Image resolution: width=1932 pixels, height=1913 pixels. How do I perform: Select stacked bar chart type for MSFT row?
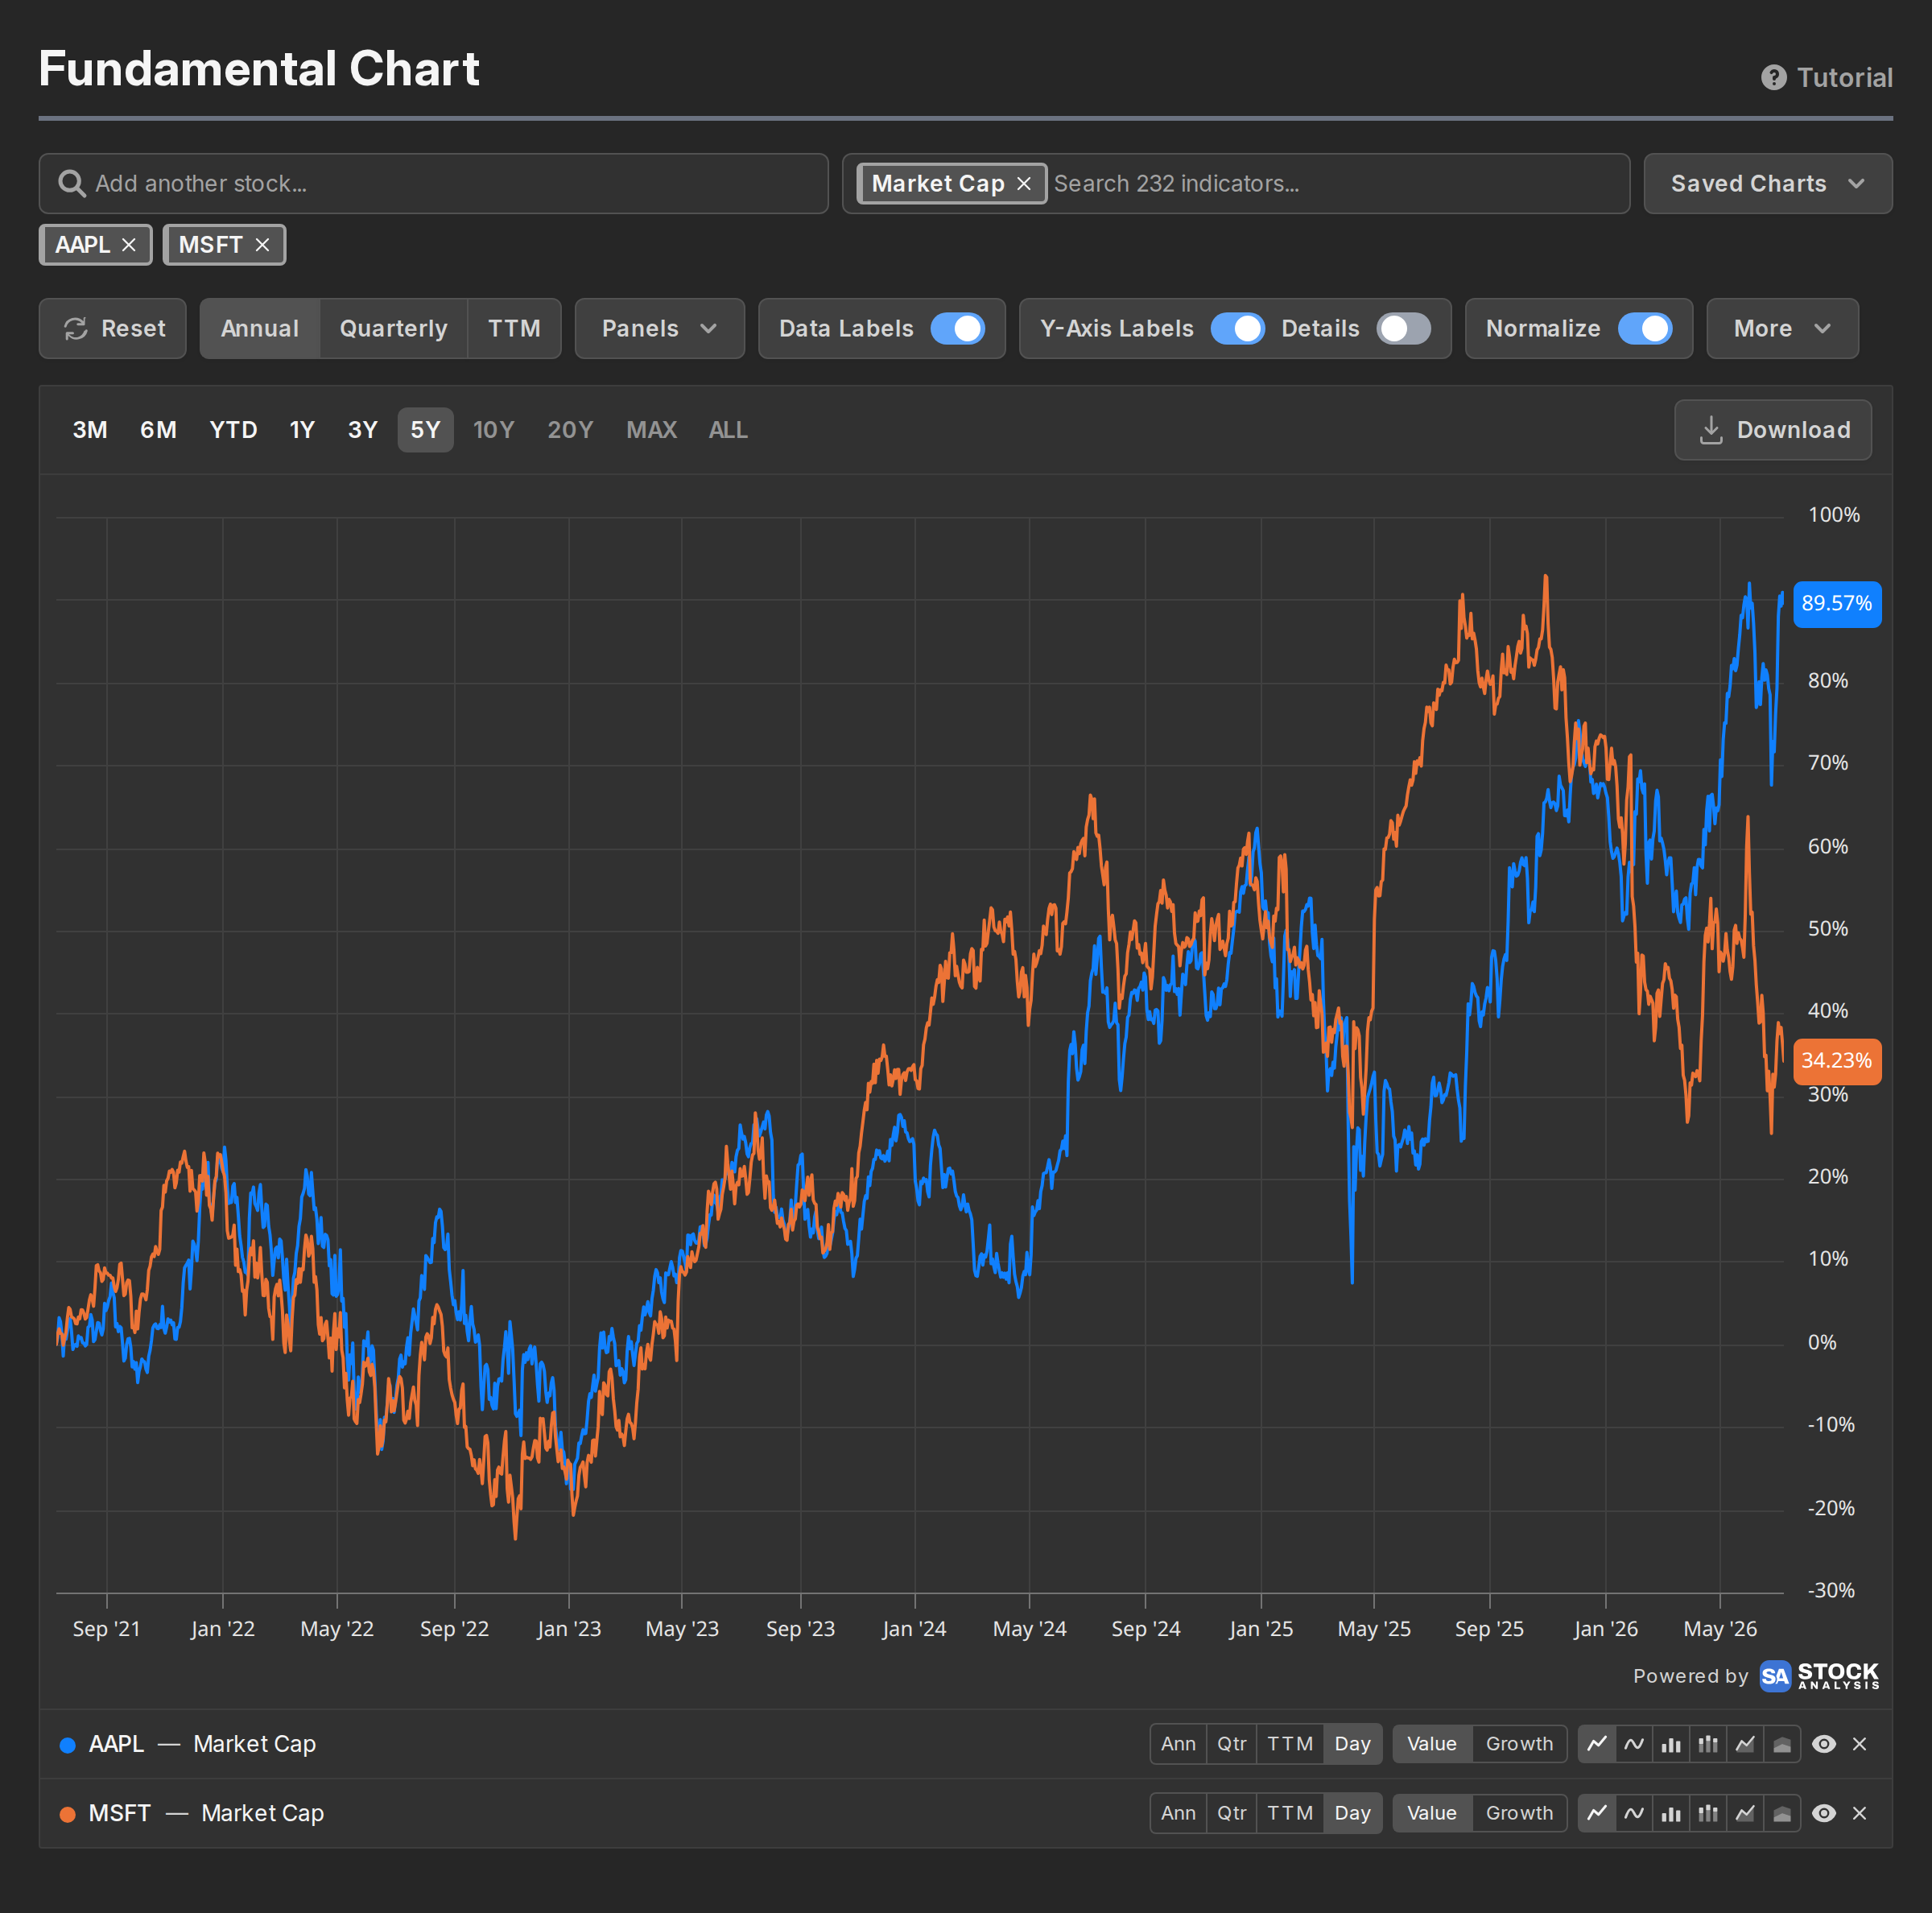[x=1708, y=1813]
